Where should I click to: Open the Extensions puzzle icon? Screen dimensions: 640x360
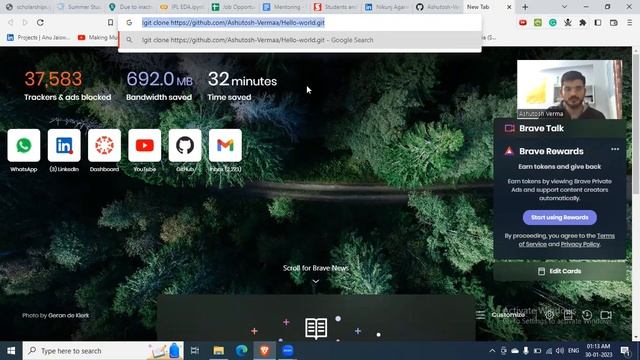click(x=583, y=23)
